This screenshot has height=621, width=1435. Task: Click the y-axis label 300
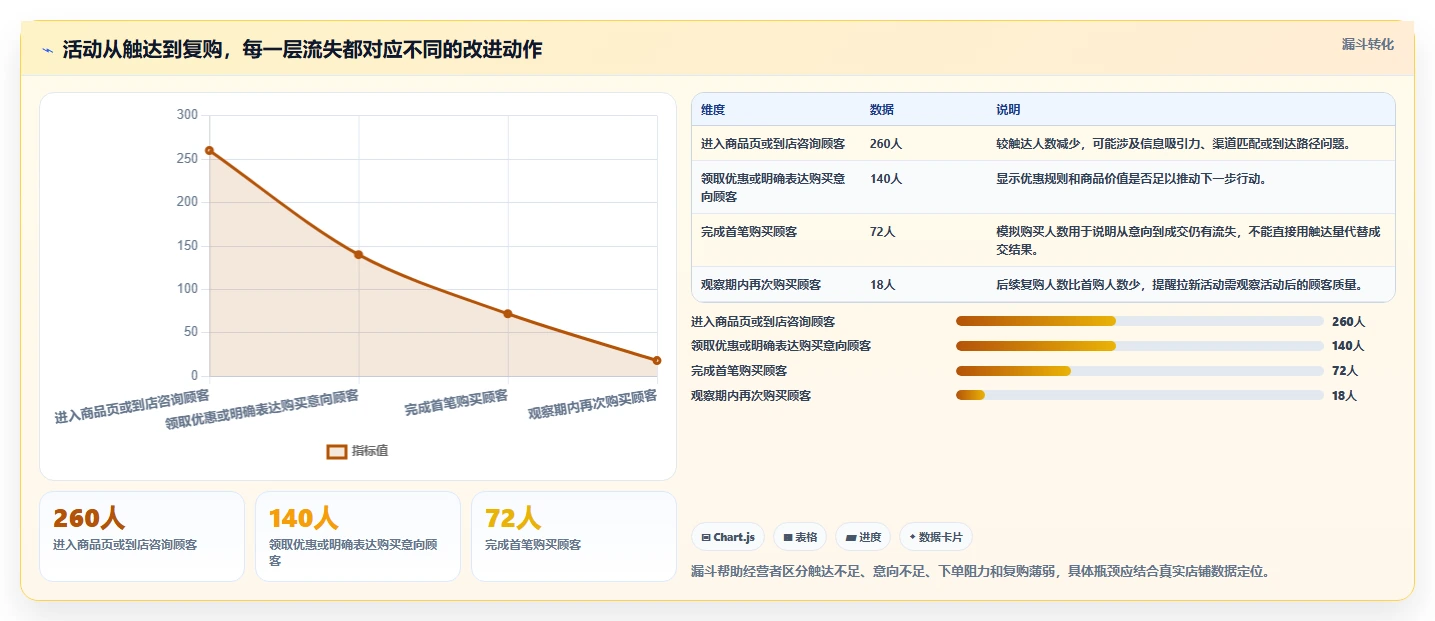pos(187,115)
